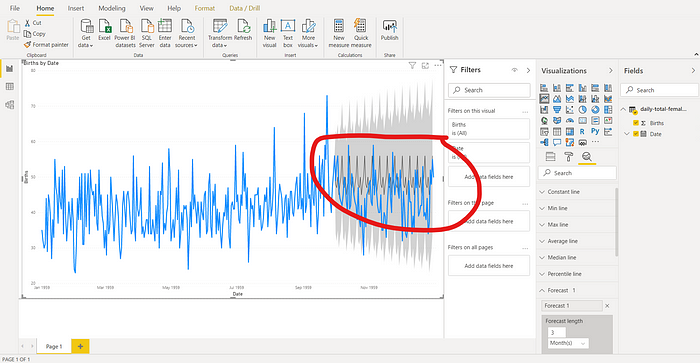Toggle Filters pane visibility eye icon

tap(514, 70)
